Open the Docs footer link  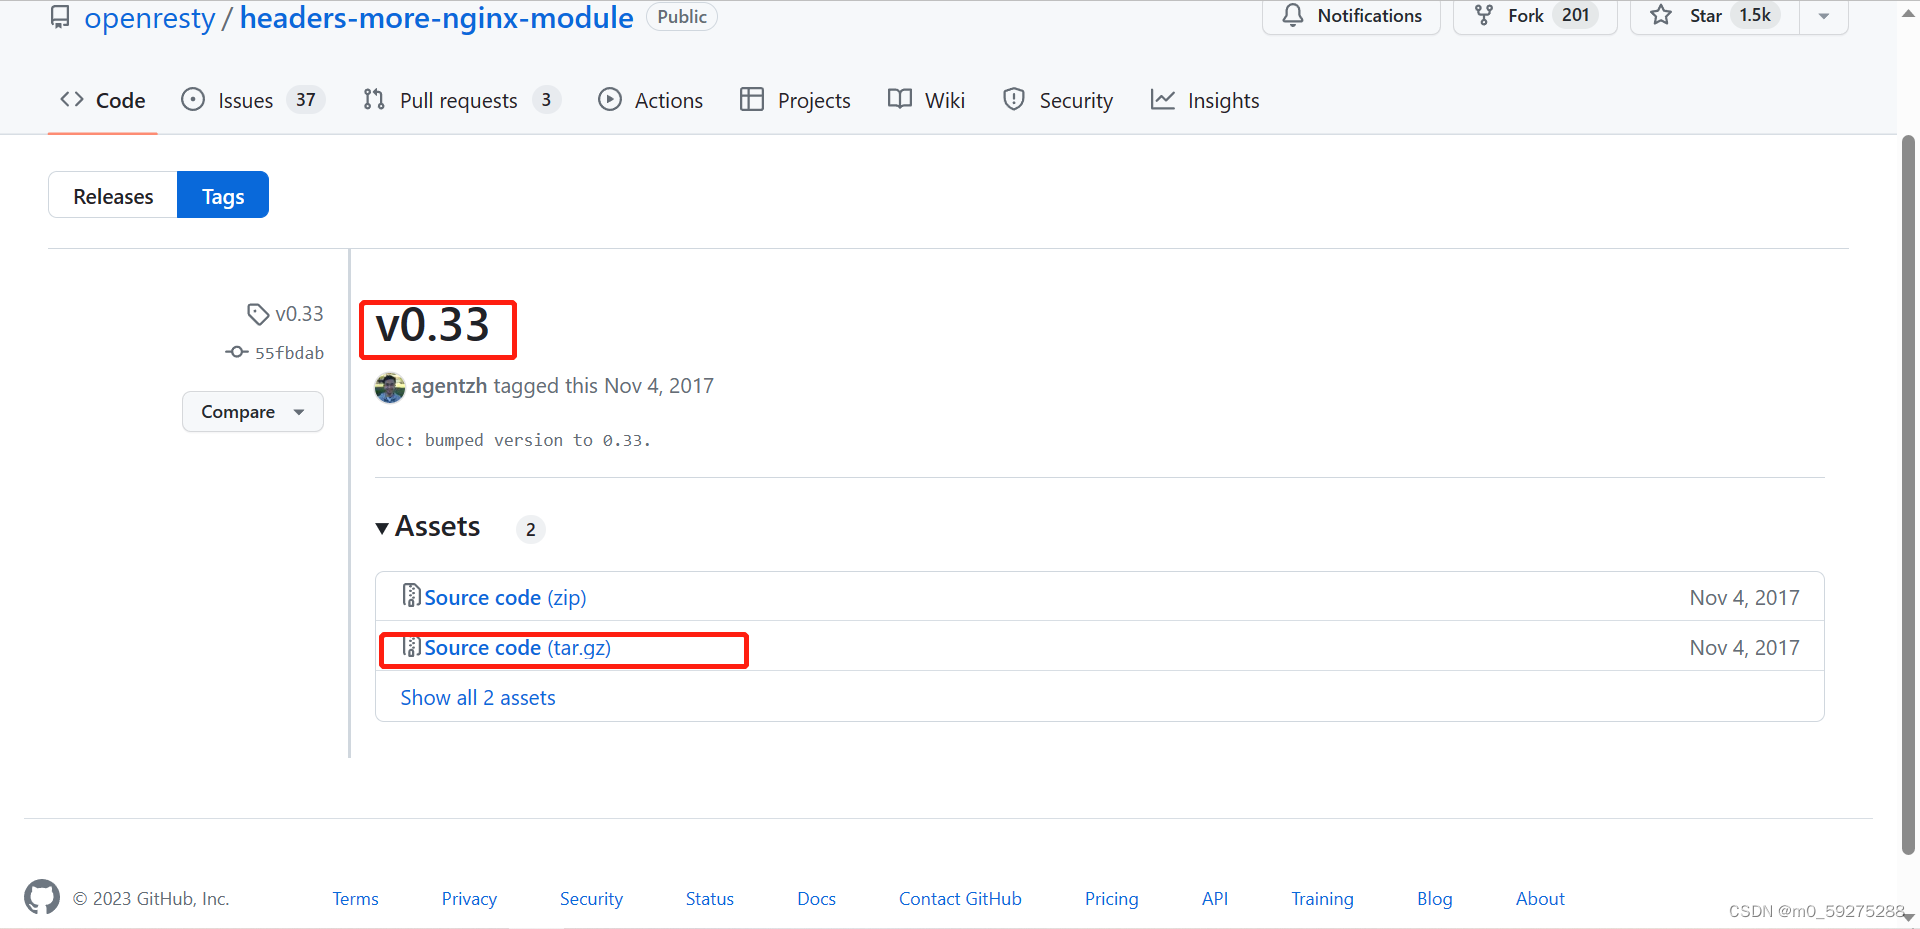click(x=816, y=899)
